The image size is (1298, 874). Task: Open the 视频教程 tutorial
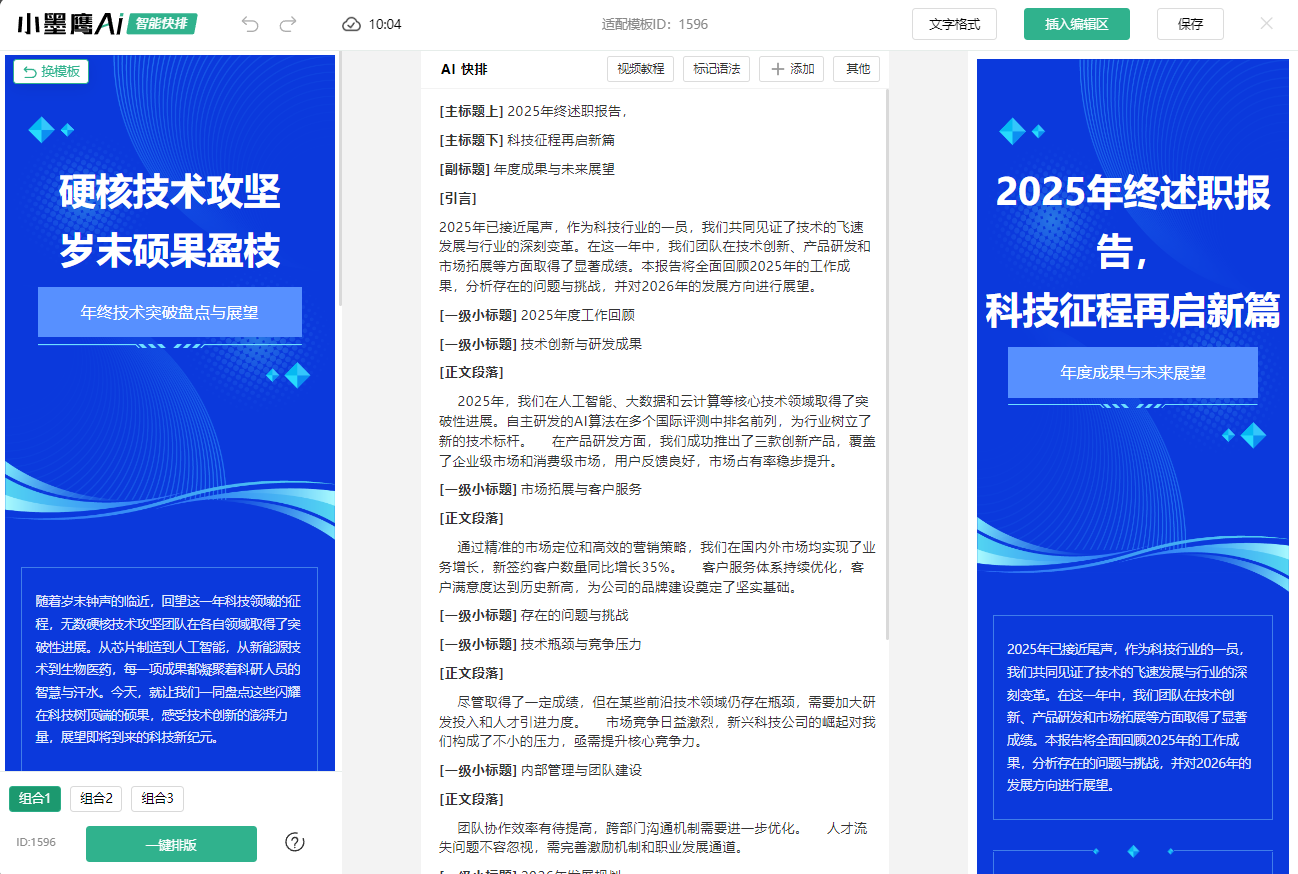pyautogui.click(x=640, y=69)
